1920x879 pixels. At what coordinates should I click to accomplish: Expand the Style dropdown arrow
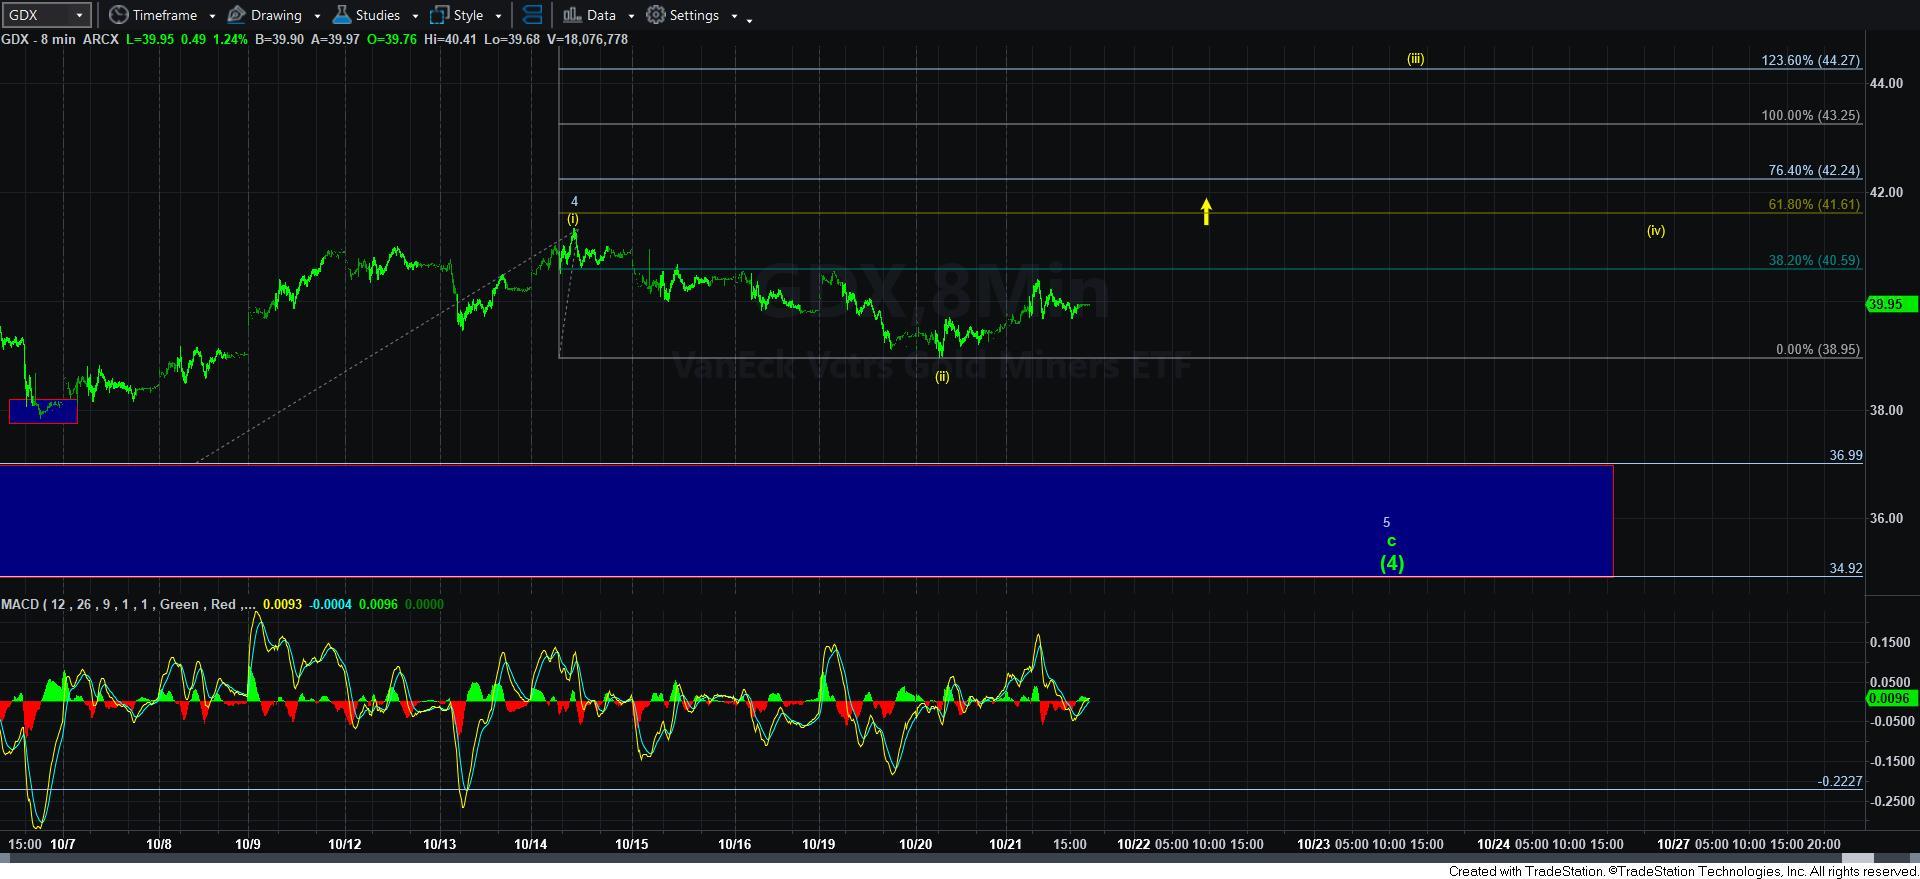coord(498,16)
